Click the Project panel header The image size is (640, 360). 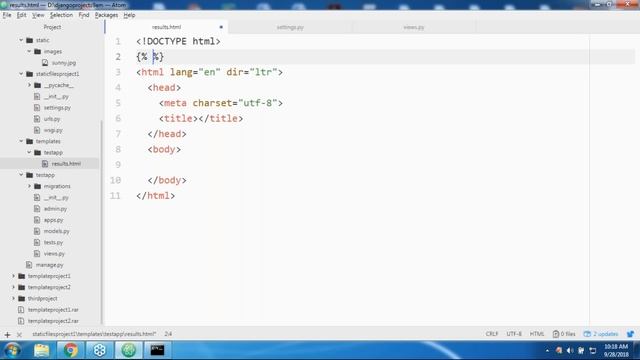pos(52,27)
